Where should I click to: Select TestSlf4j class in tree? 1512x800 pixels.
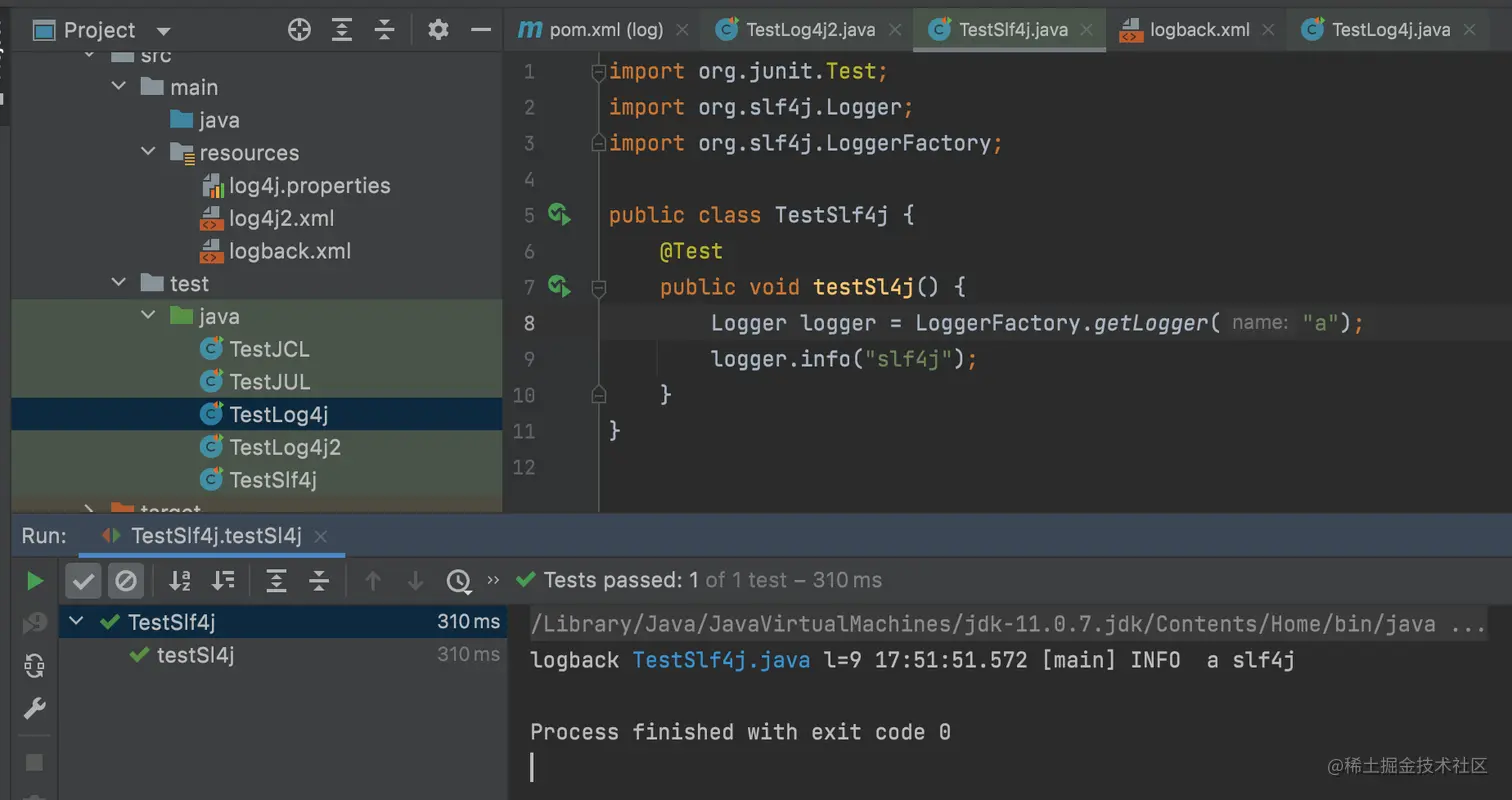tap(259, 480)
